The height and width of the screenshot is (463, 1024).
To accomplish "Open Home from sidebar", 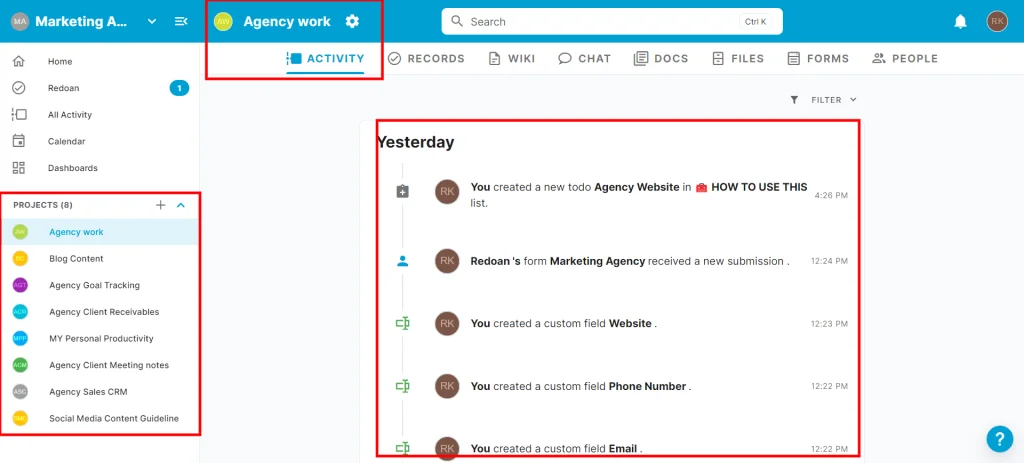I will click(60, 62).
